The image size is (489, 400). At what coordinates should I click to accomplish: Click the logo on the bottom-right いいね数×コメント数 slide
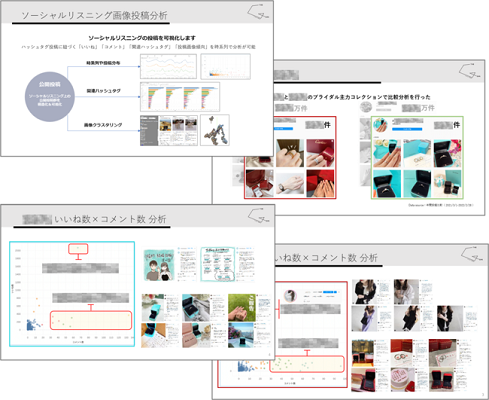coord(472,255)
